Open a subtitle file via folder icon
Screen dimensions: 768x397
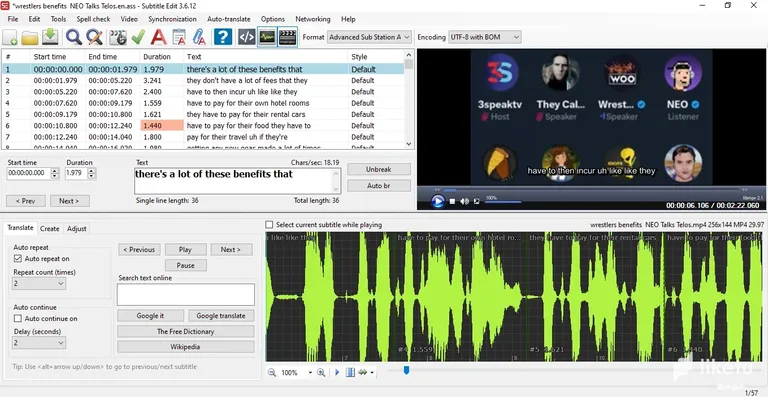tap(30, 37)
